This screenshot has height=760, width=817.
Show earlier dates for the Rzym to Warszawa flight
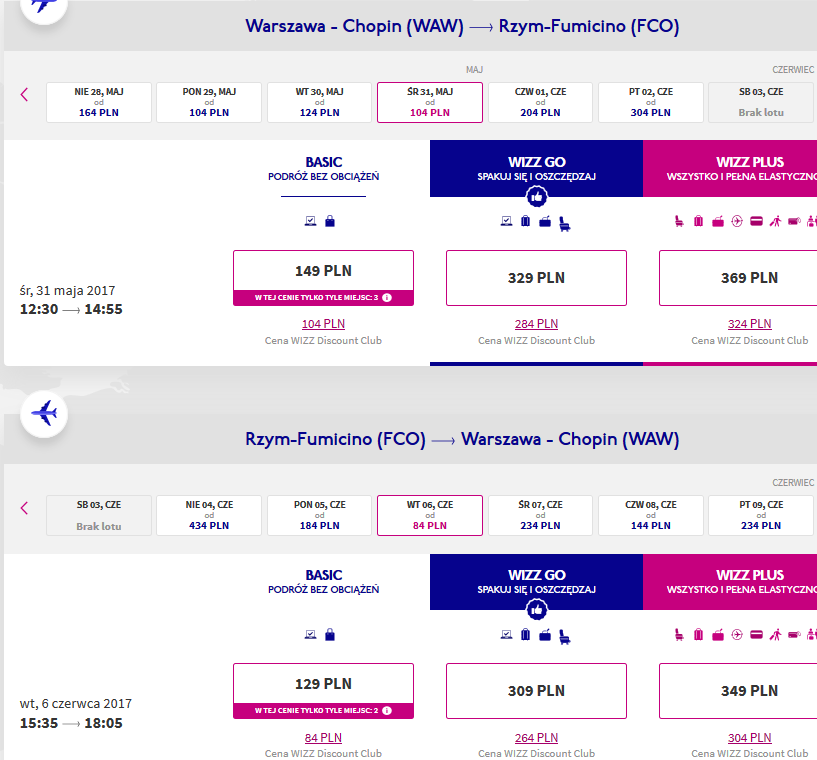[24, 508]
